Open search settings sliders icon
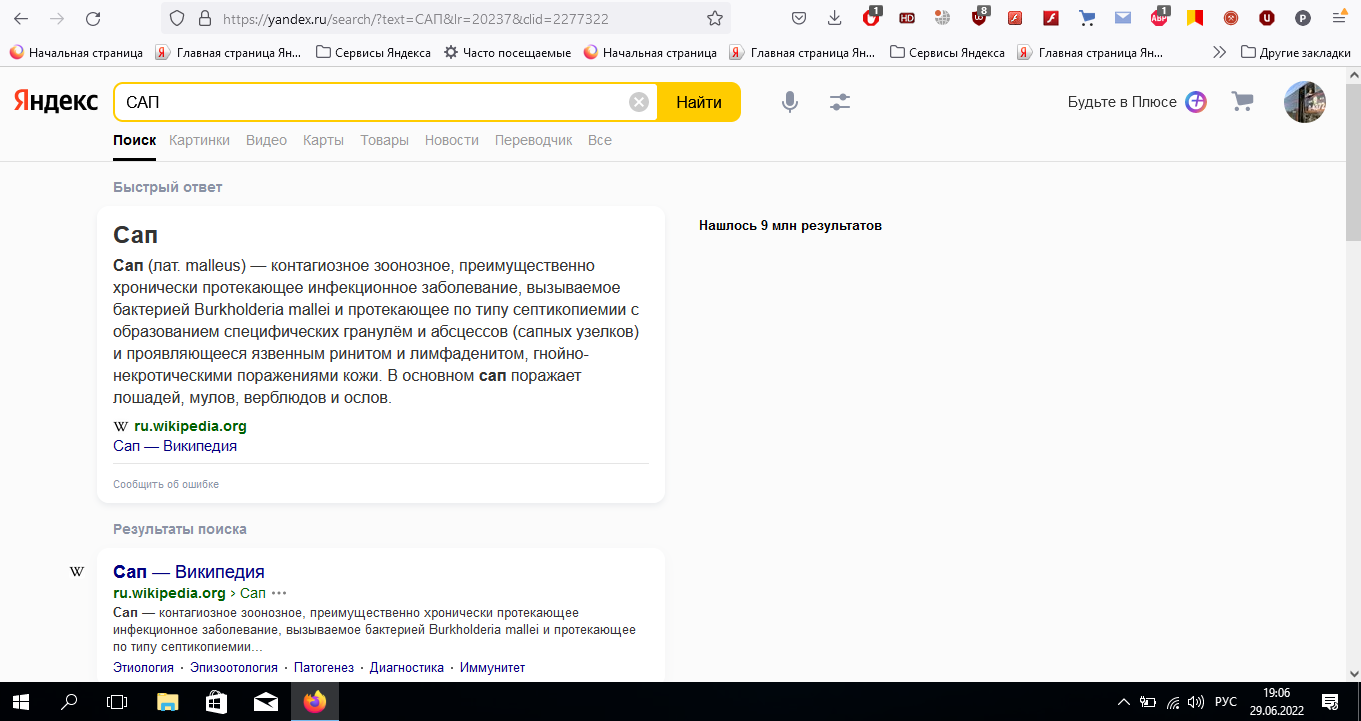1361x721 pixels. 840,102
